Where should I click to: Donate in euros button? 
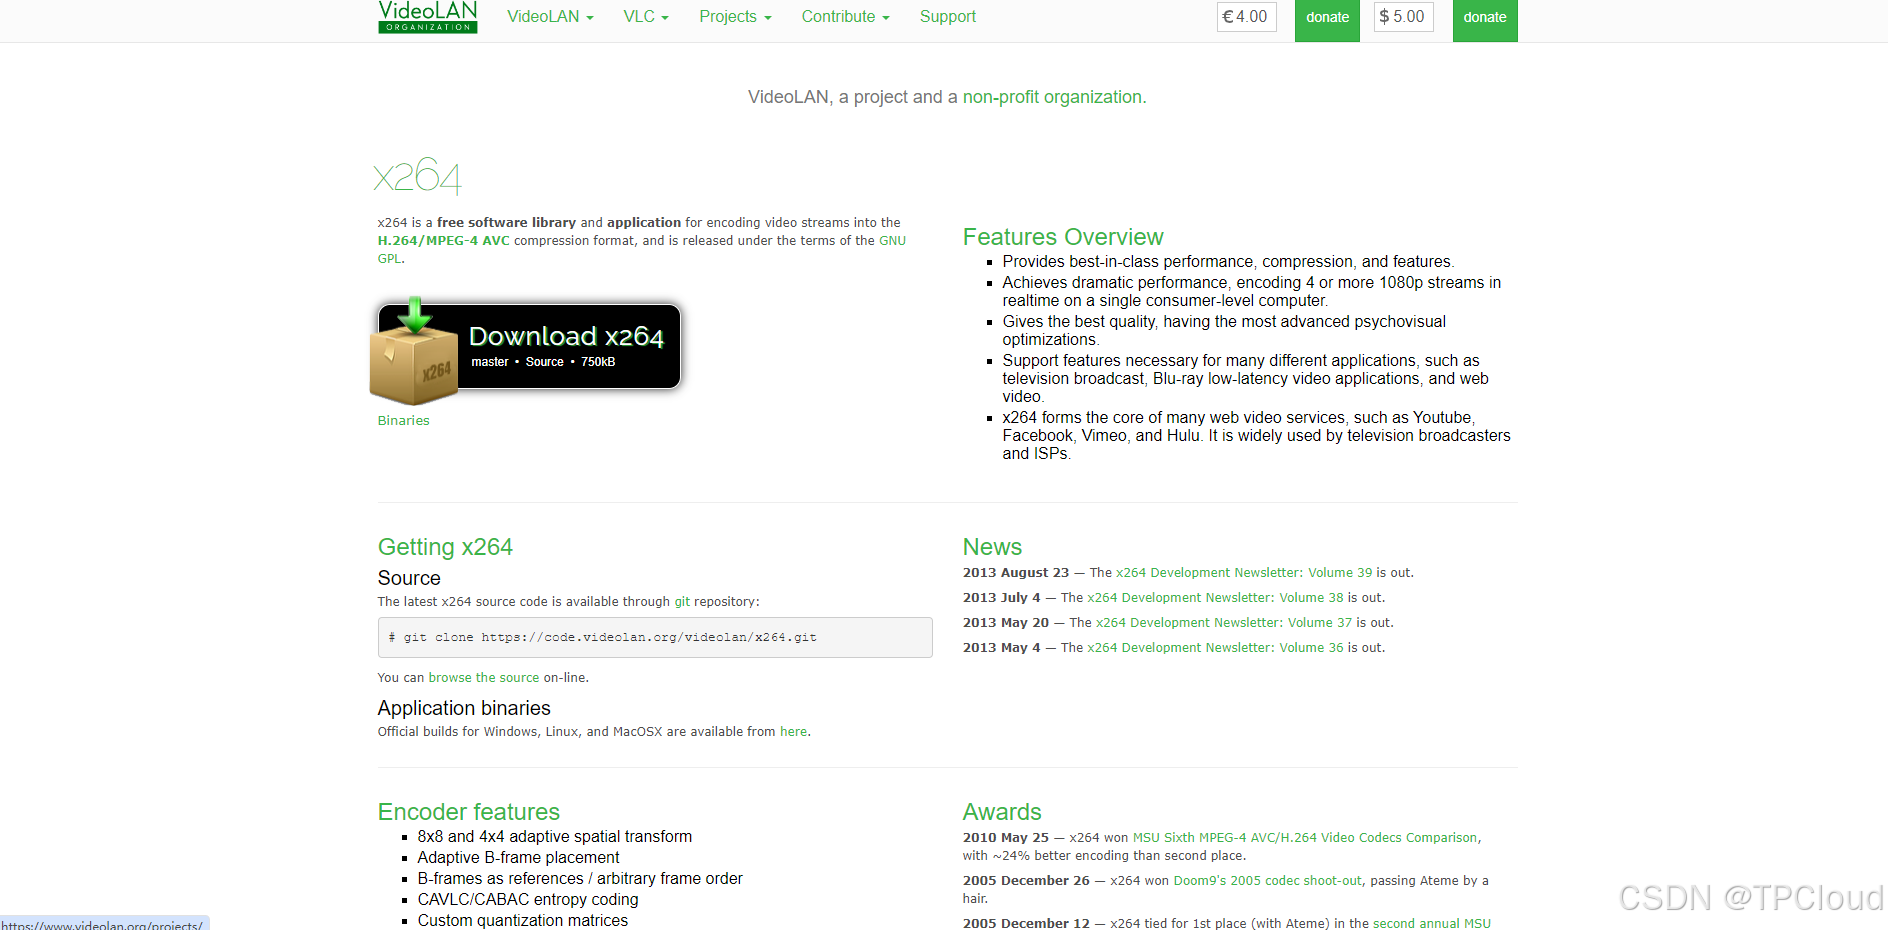(1327, 19)
